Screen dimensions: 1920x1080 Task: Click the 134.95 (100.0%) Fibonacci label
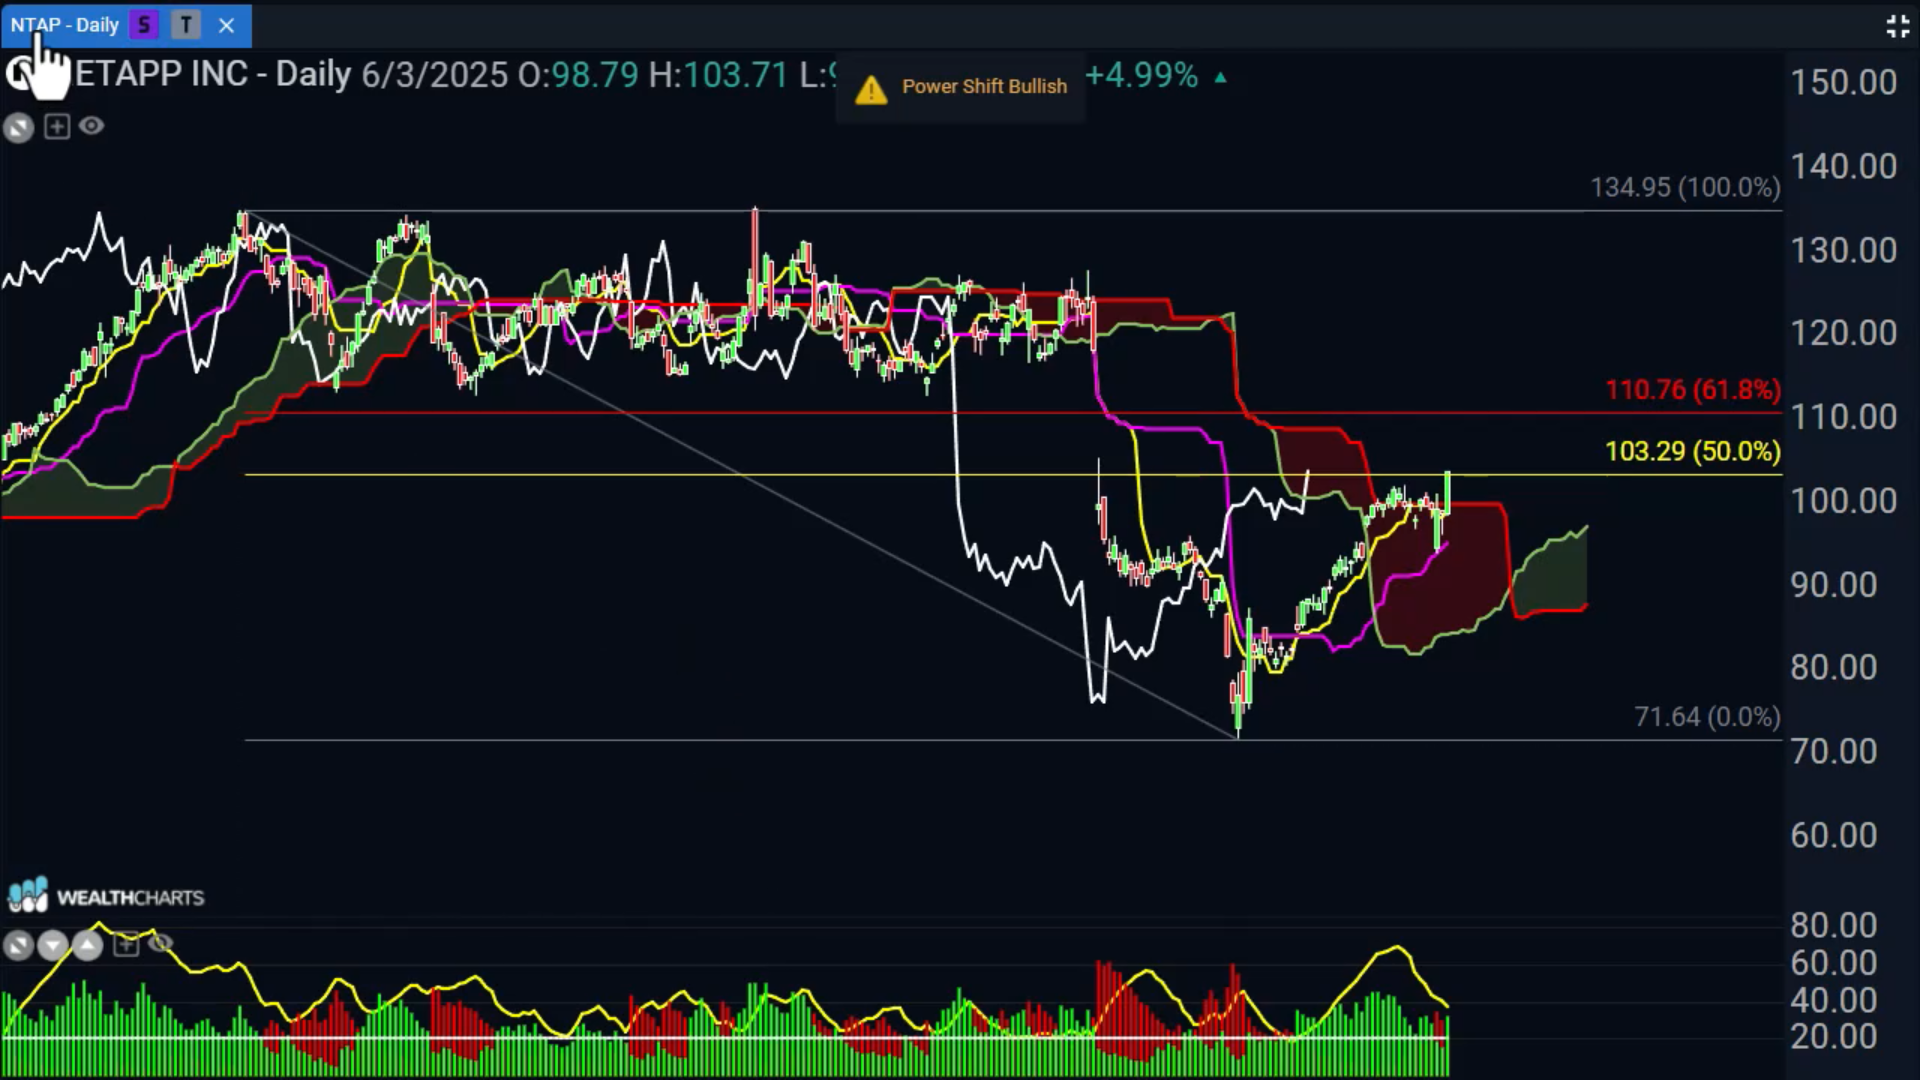(1685, 188)
